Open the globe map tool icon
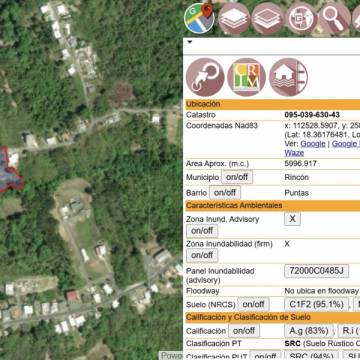This screenshot has width=360, height=360. coord(302,19)
